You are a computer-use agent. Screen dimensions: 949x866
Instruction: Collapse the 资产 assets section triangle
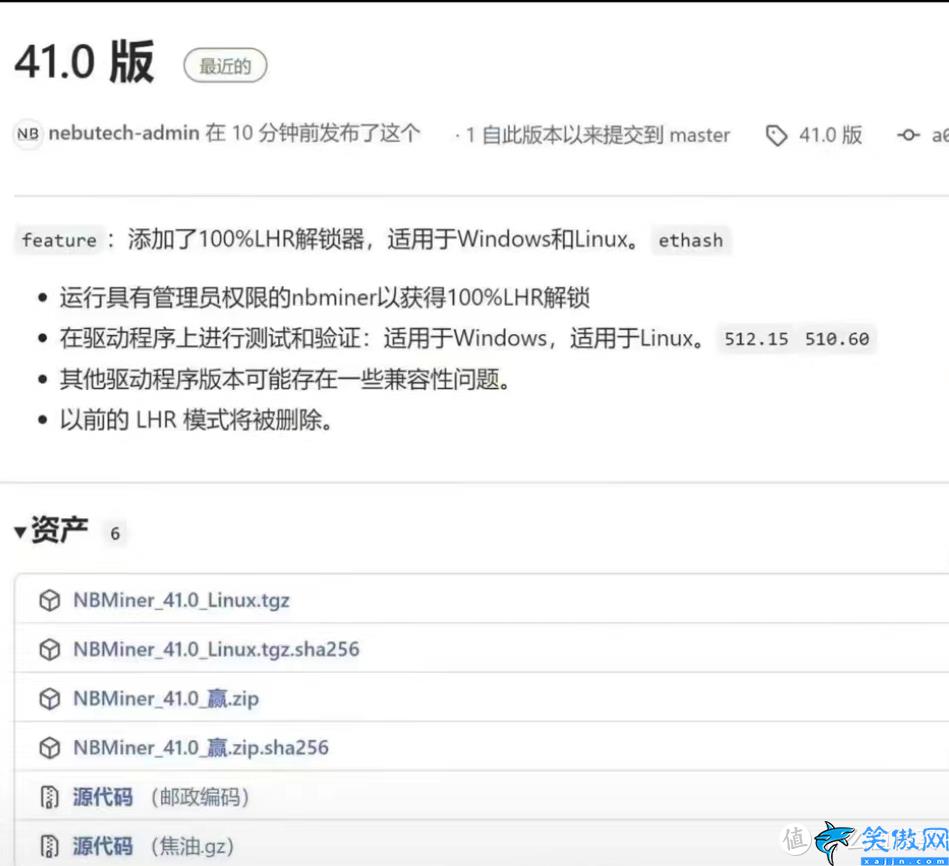20,533
